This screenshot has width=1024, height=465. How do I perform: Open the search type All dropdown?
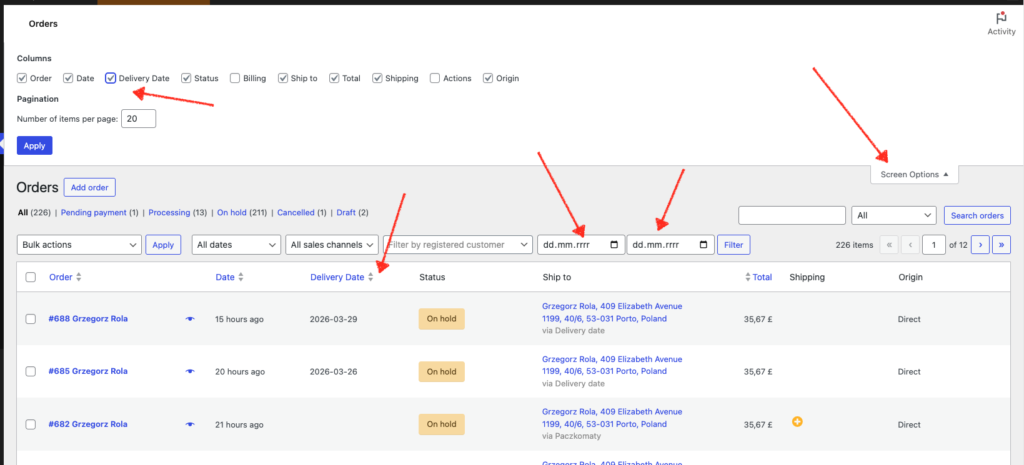895,216
